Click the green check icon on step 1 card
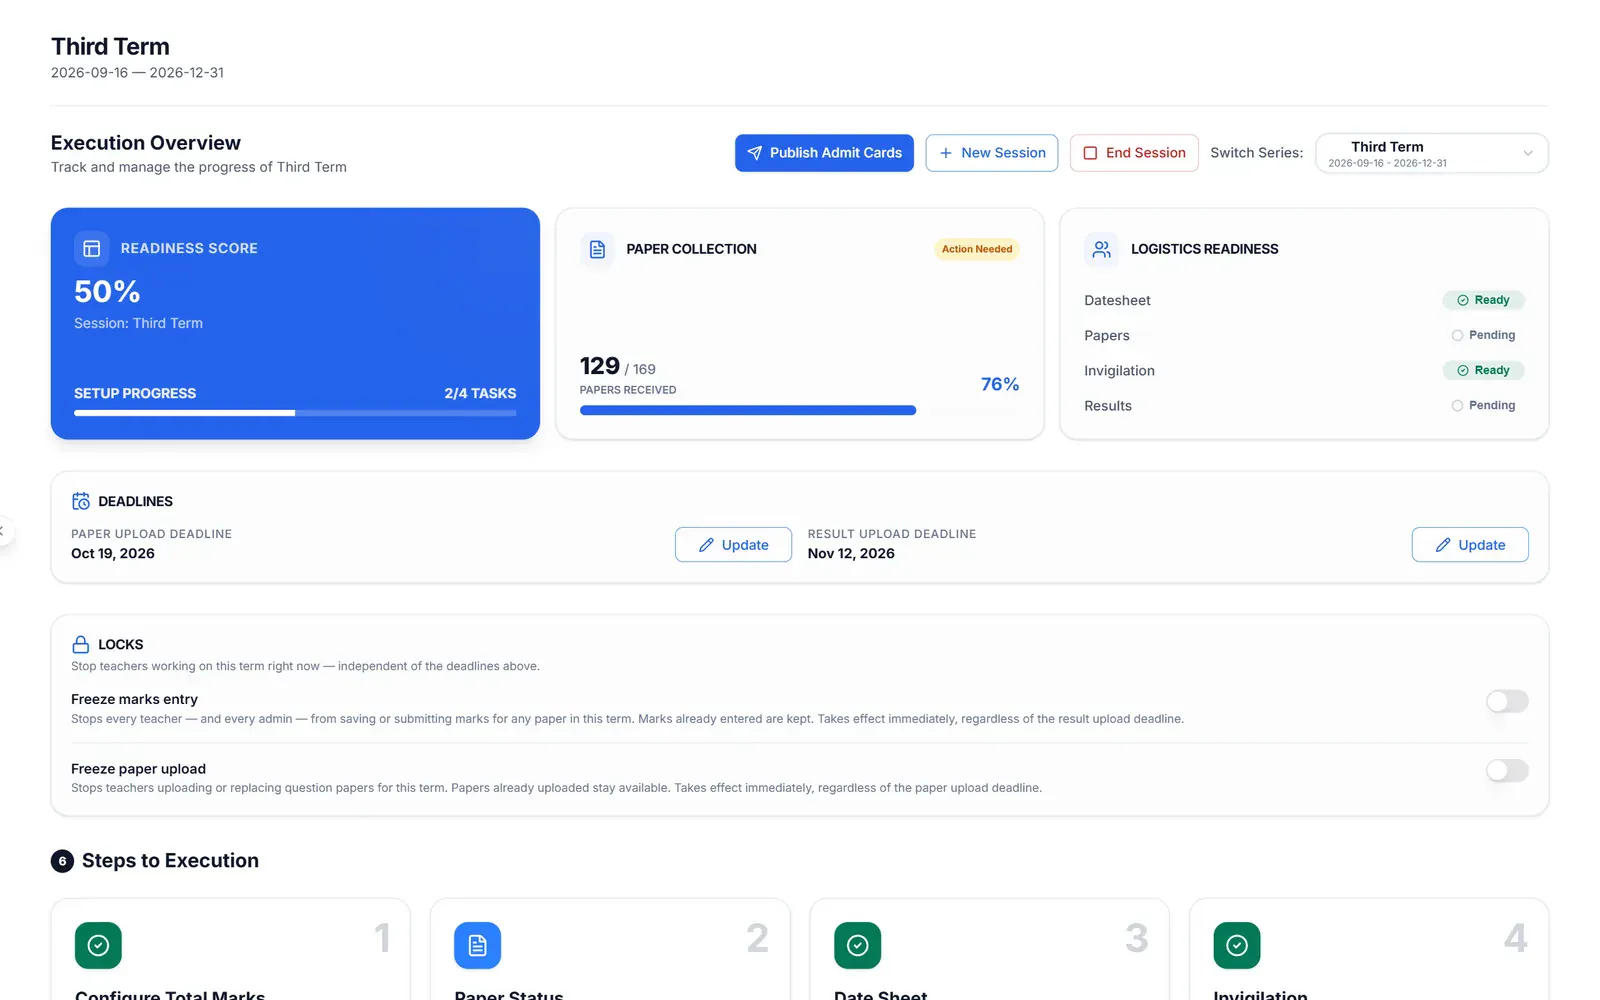The image size is (1600, 1000). coord(98,945)
